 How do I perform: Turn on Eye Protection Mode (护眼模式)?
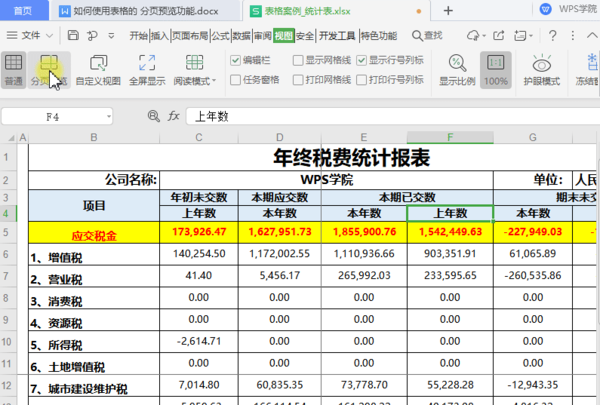tap(542, 70)
